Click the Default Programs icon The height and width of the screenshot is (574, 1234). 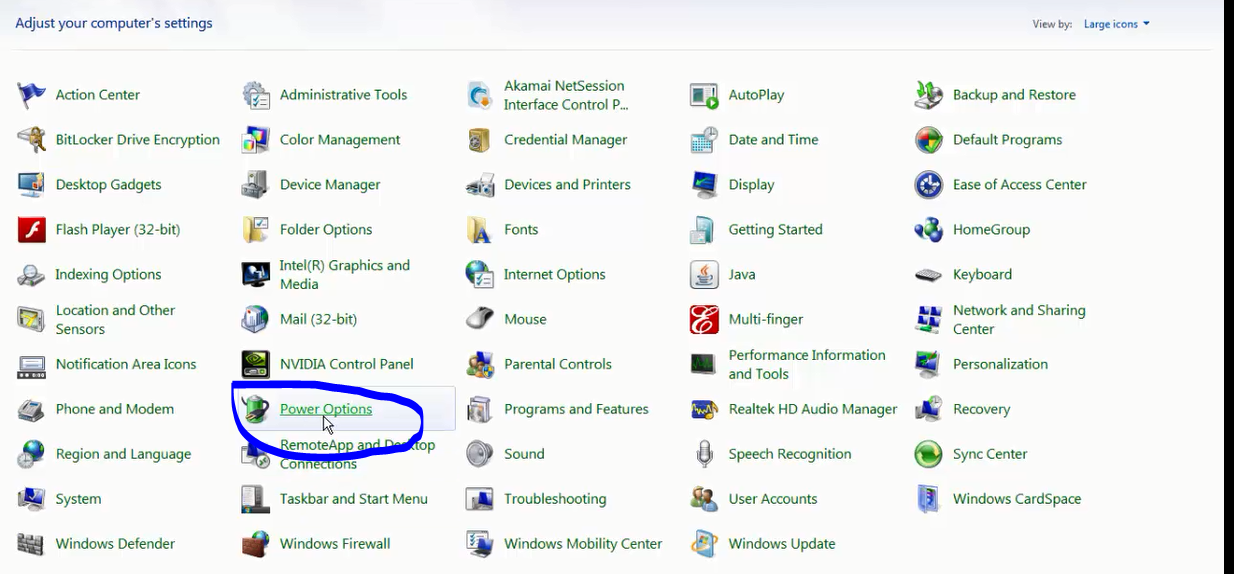tap(929, 140)
